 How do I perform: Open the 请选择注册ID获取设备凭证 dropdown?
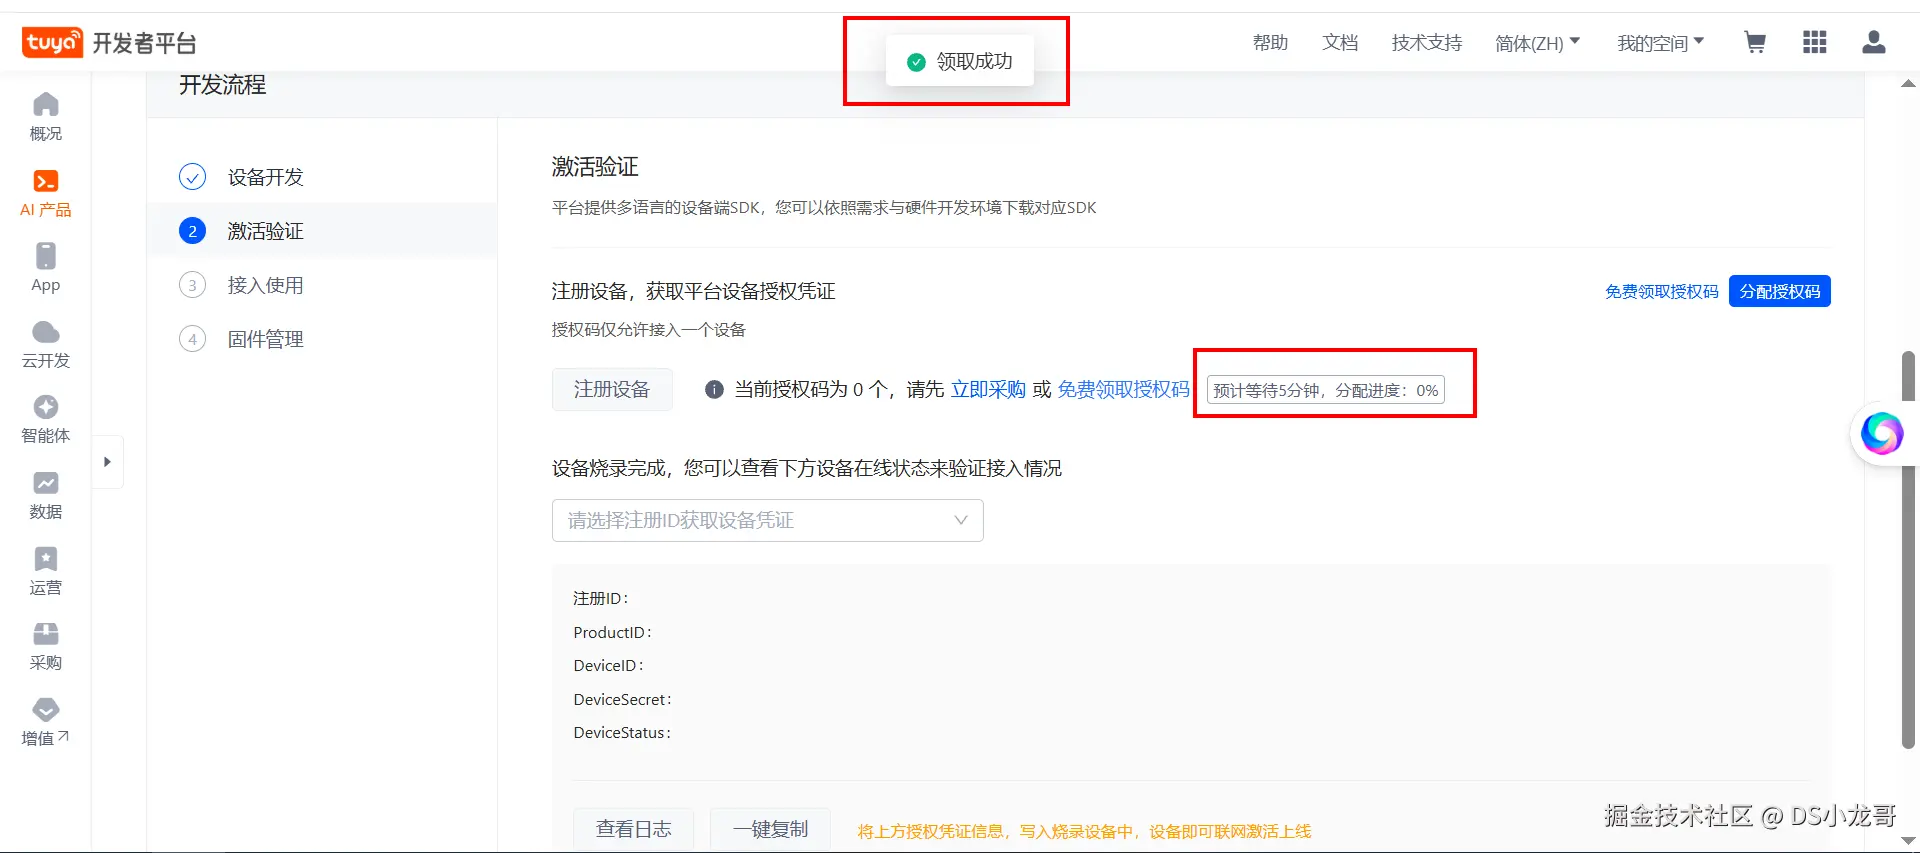[x=768, y=520]
